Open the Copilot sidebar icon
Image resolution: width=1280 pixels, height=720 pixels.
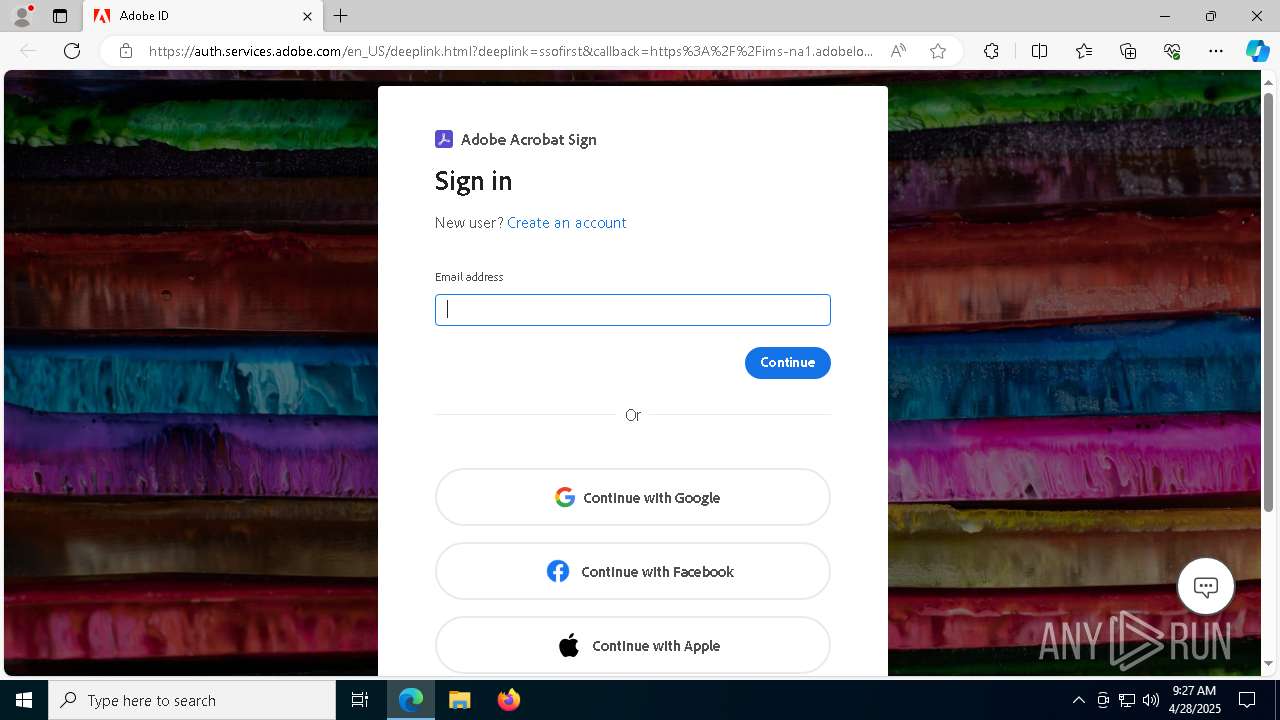click(x=1257, y=51)
